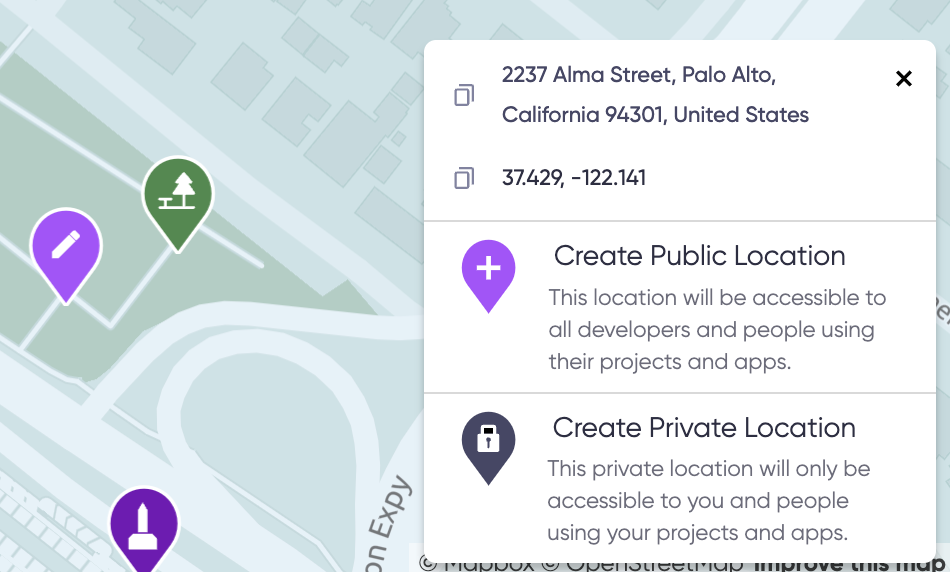Follow the Improve this map link
The width and height of the screenshot is (950, 572).
[x=849, y=565]
